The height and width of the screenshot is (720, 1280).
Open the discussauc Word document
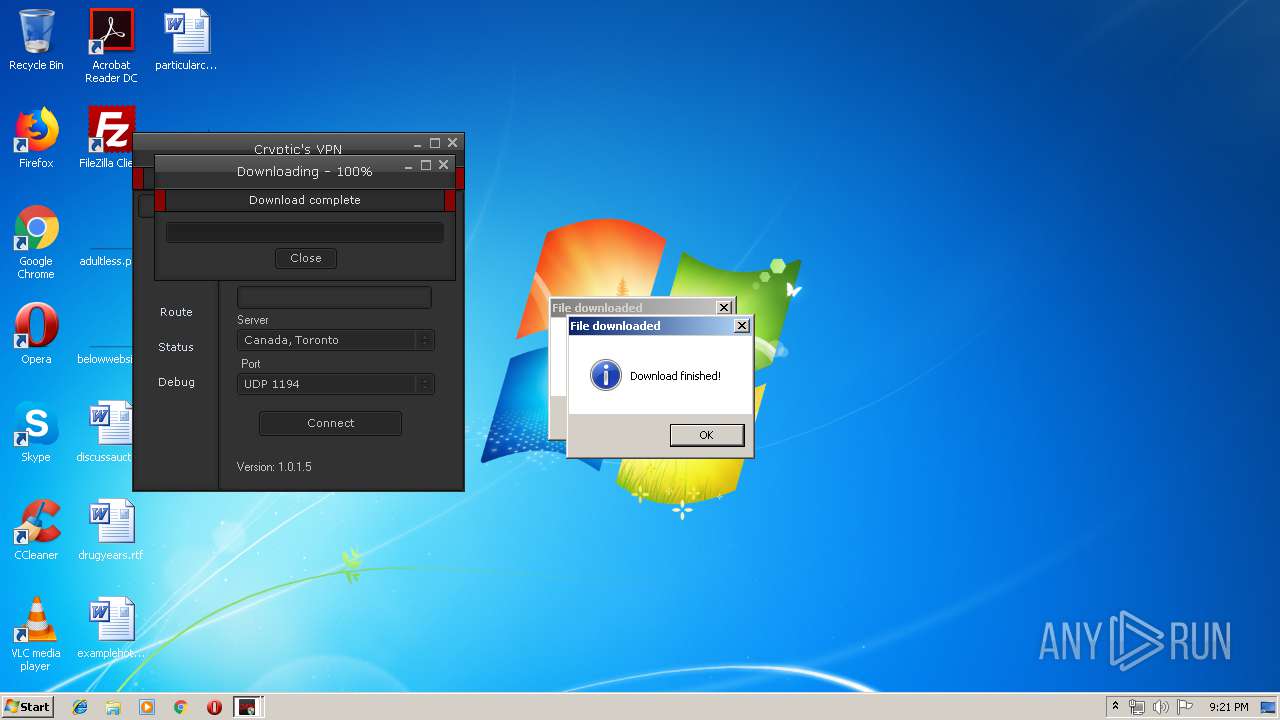[x=108, y=432]
